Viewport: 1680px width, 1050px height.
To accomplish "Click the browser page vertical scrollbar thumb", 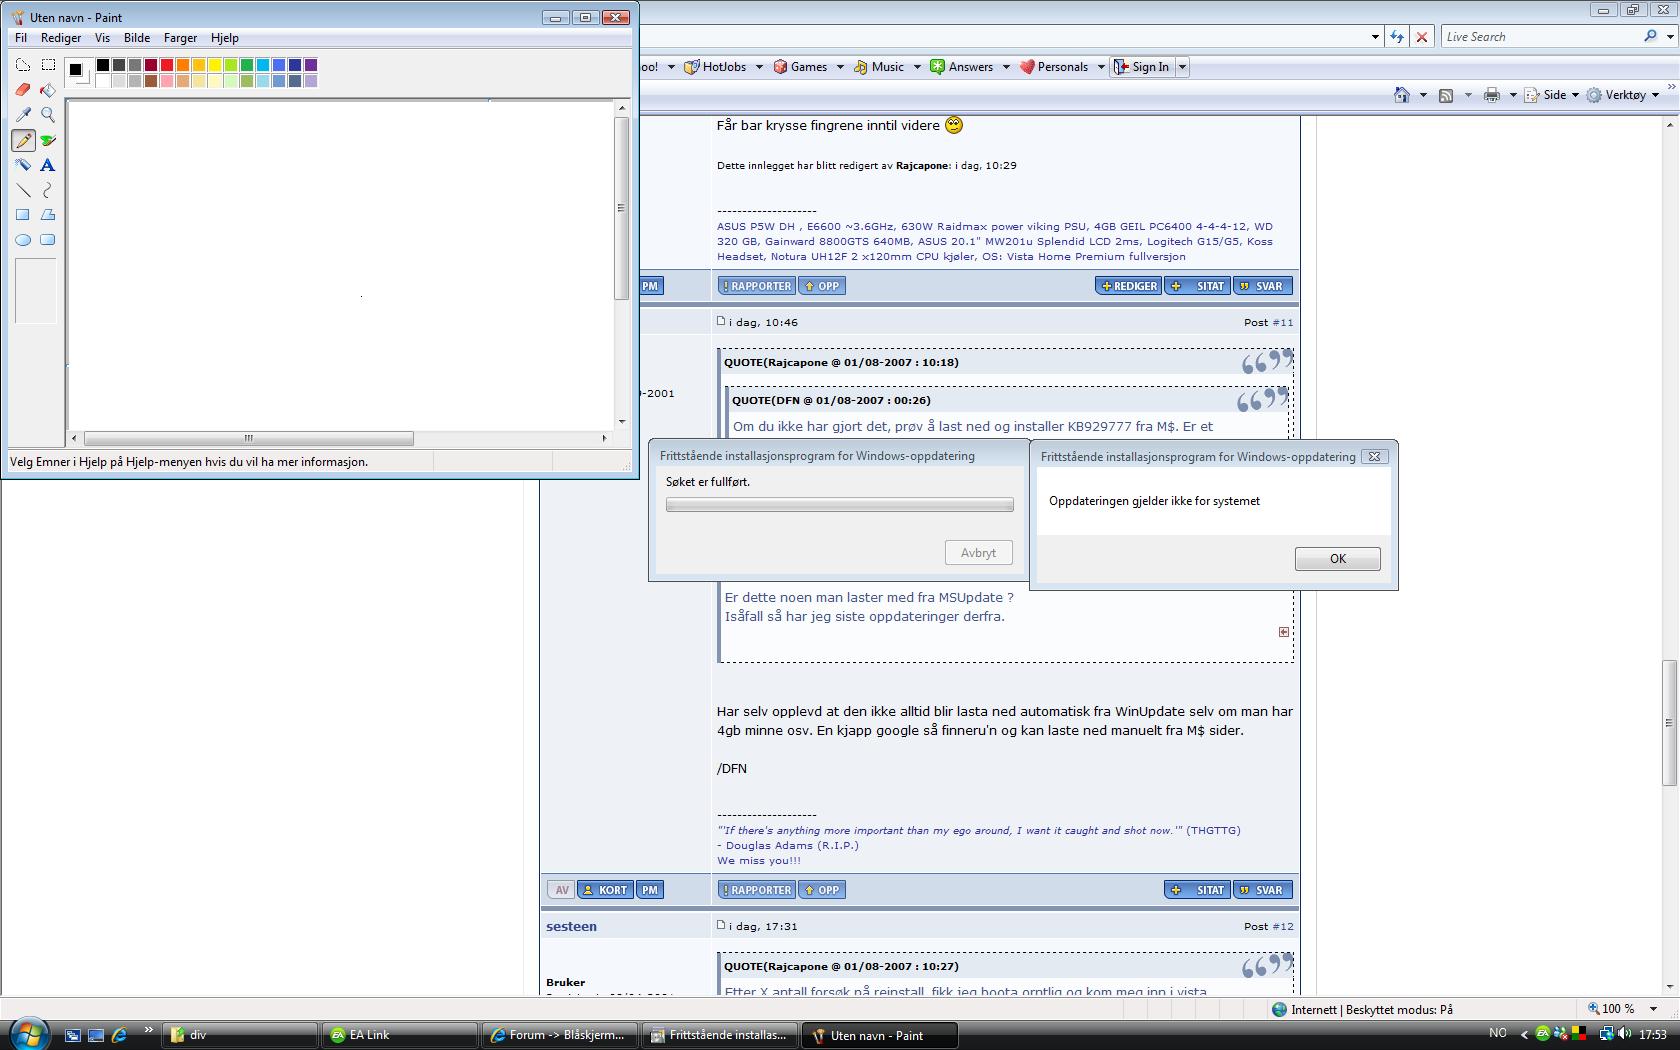I will point(1668,722).
